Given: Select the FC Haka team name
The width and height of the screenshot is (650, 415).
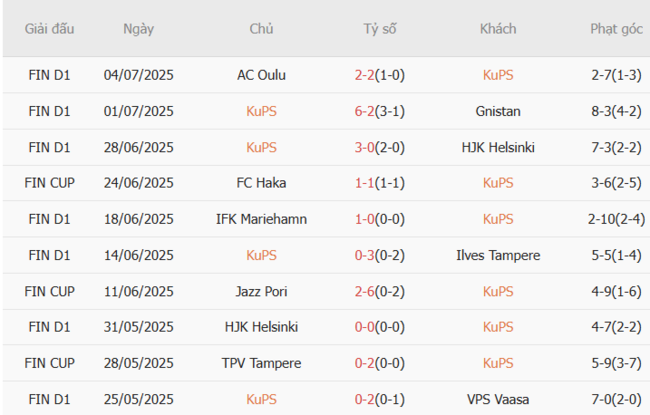Looking at the screenshot, I should (262, 183).
